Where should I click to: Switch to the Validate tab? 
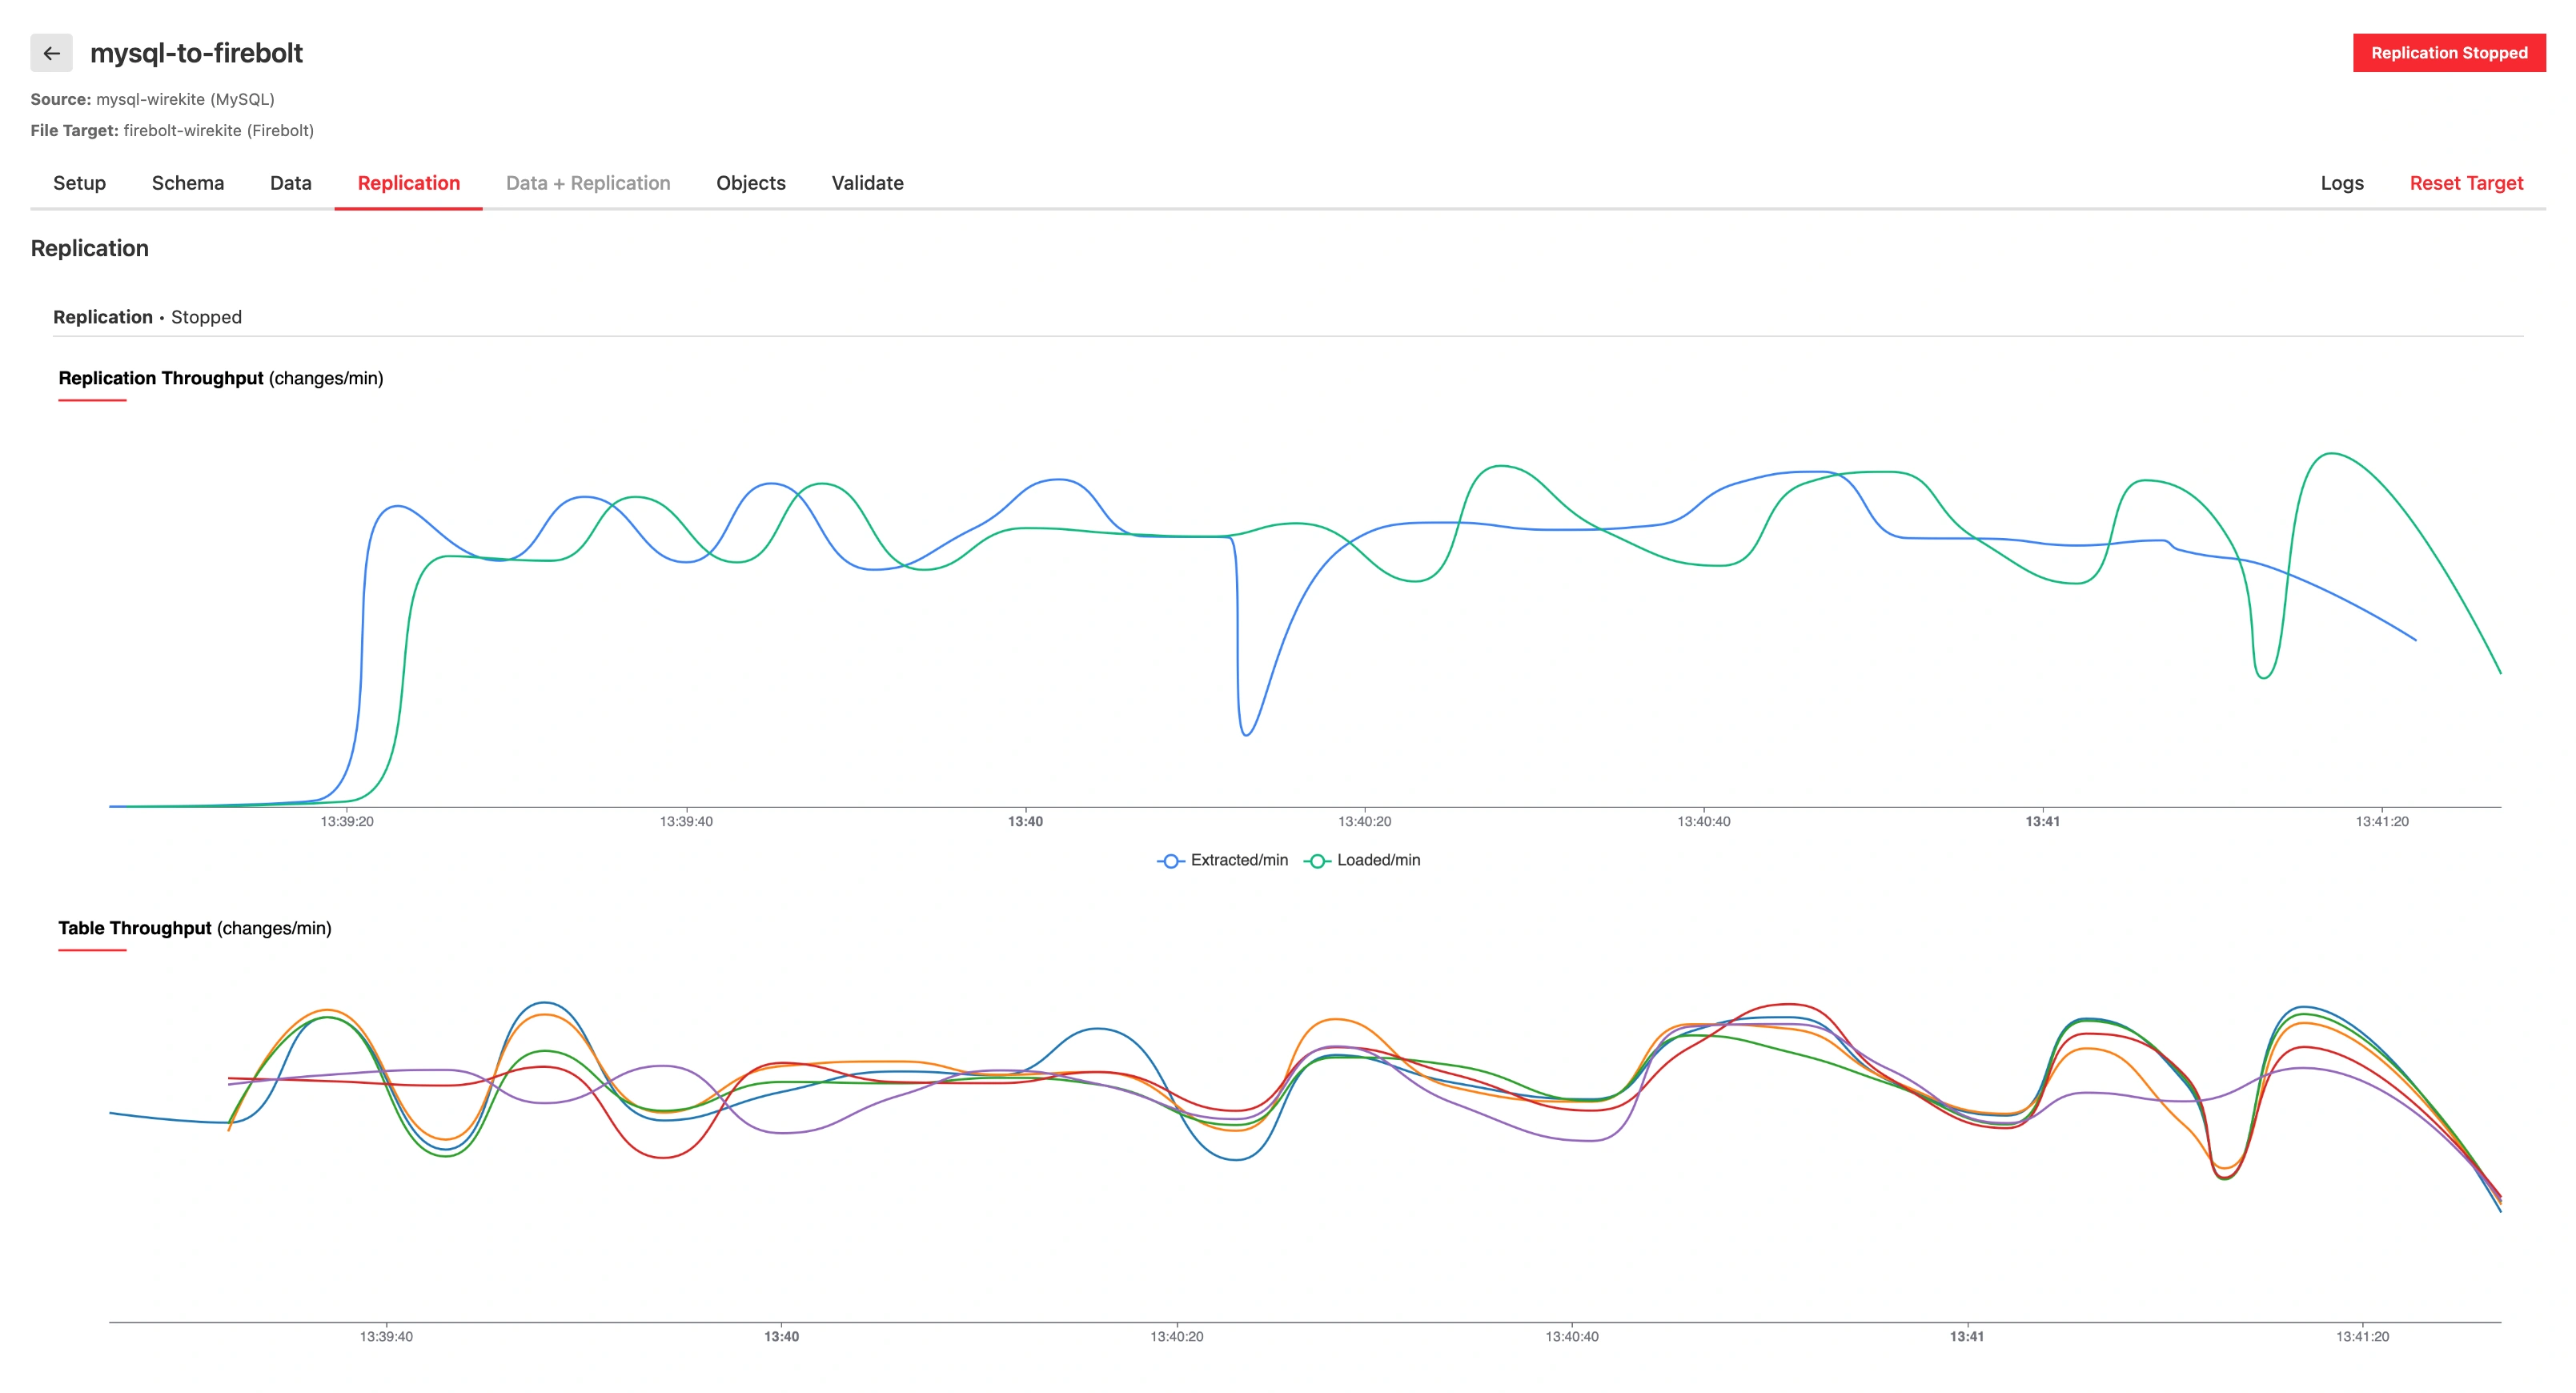(x=868, y=183)
